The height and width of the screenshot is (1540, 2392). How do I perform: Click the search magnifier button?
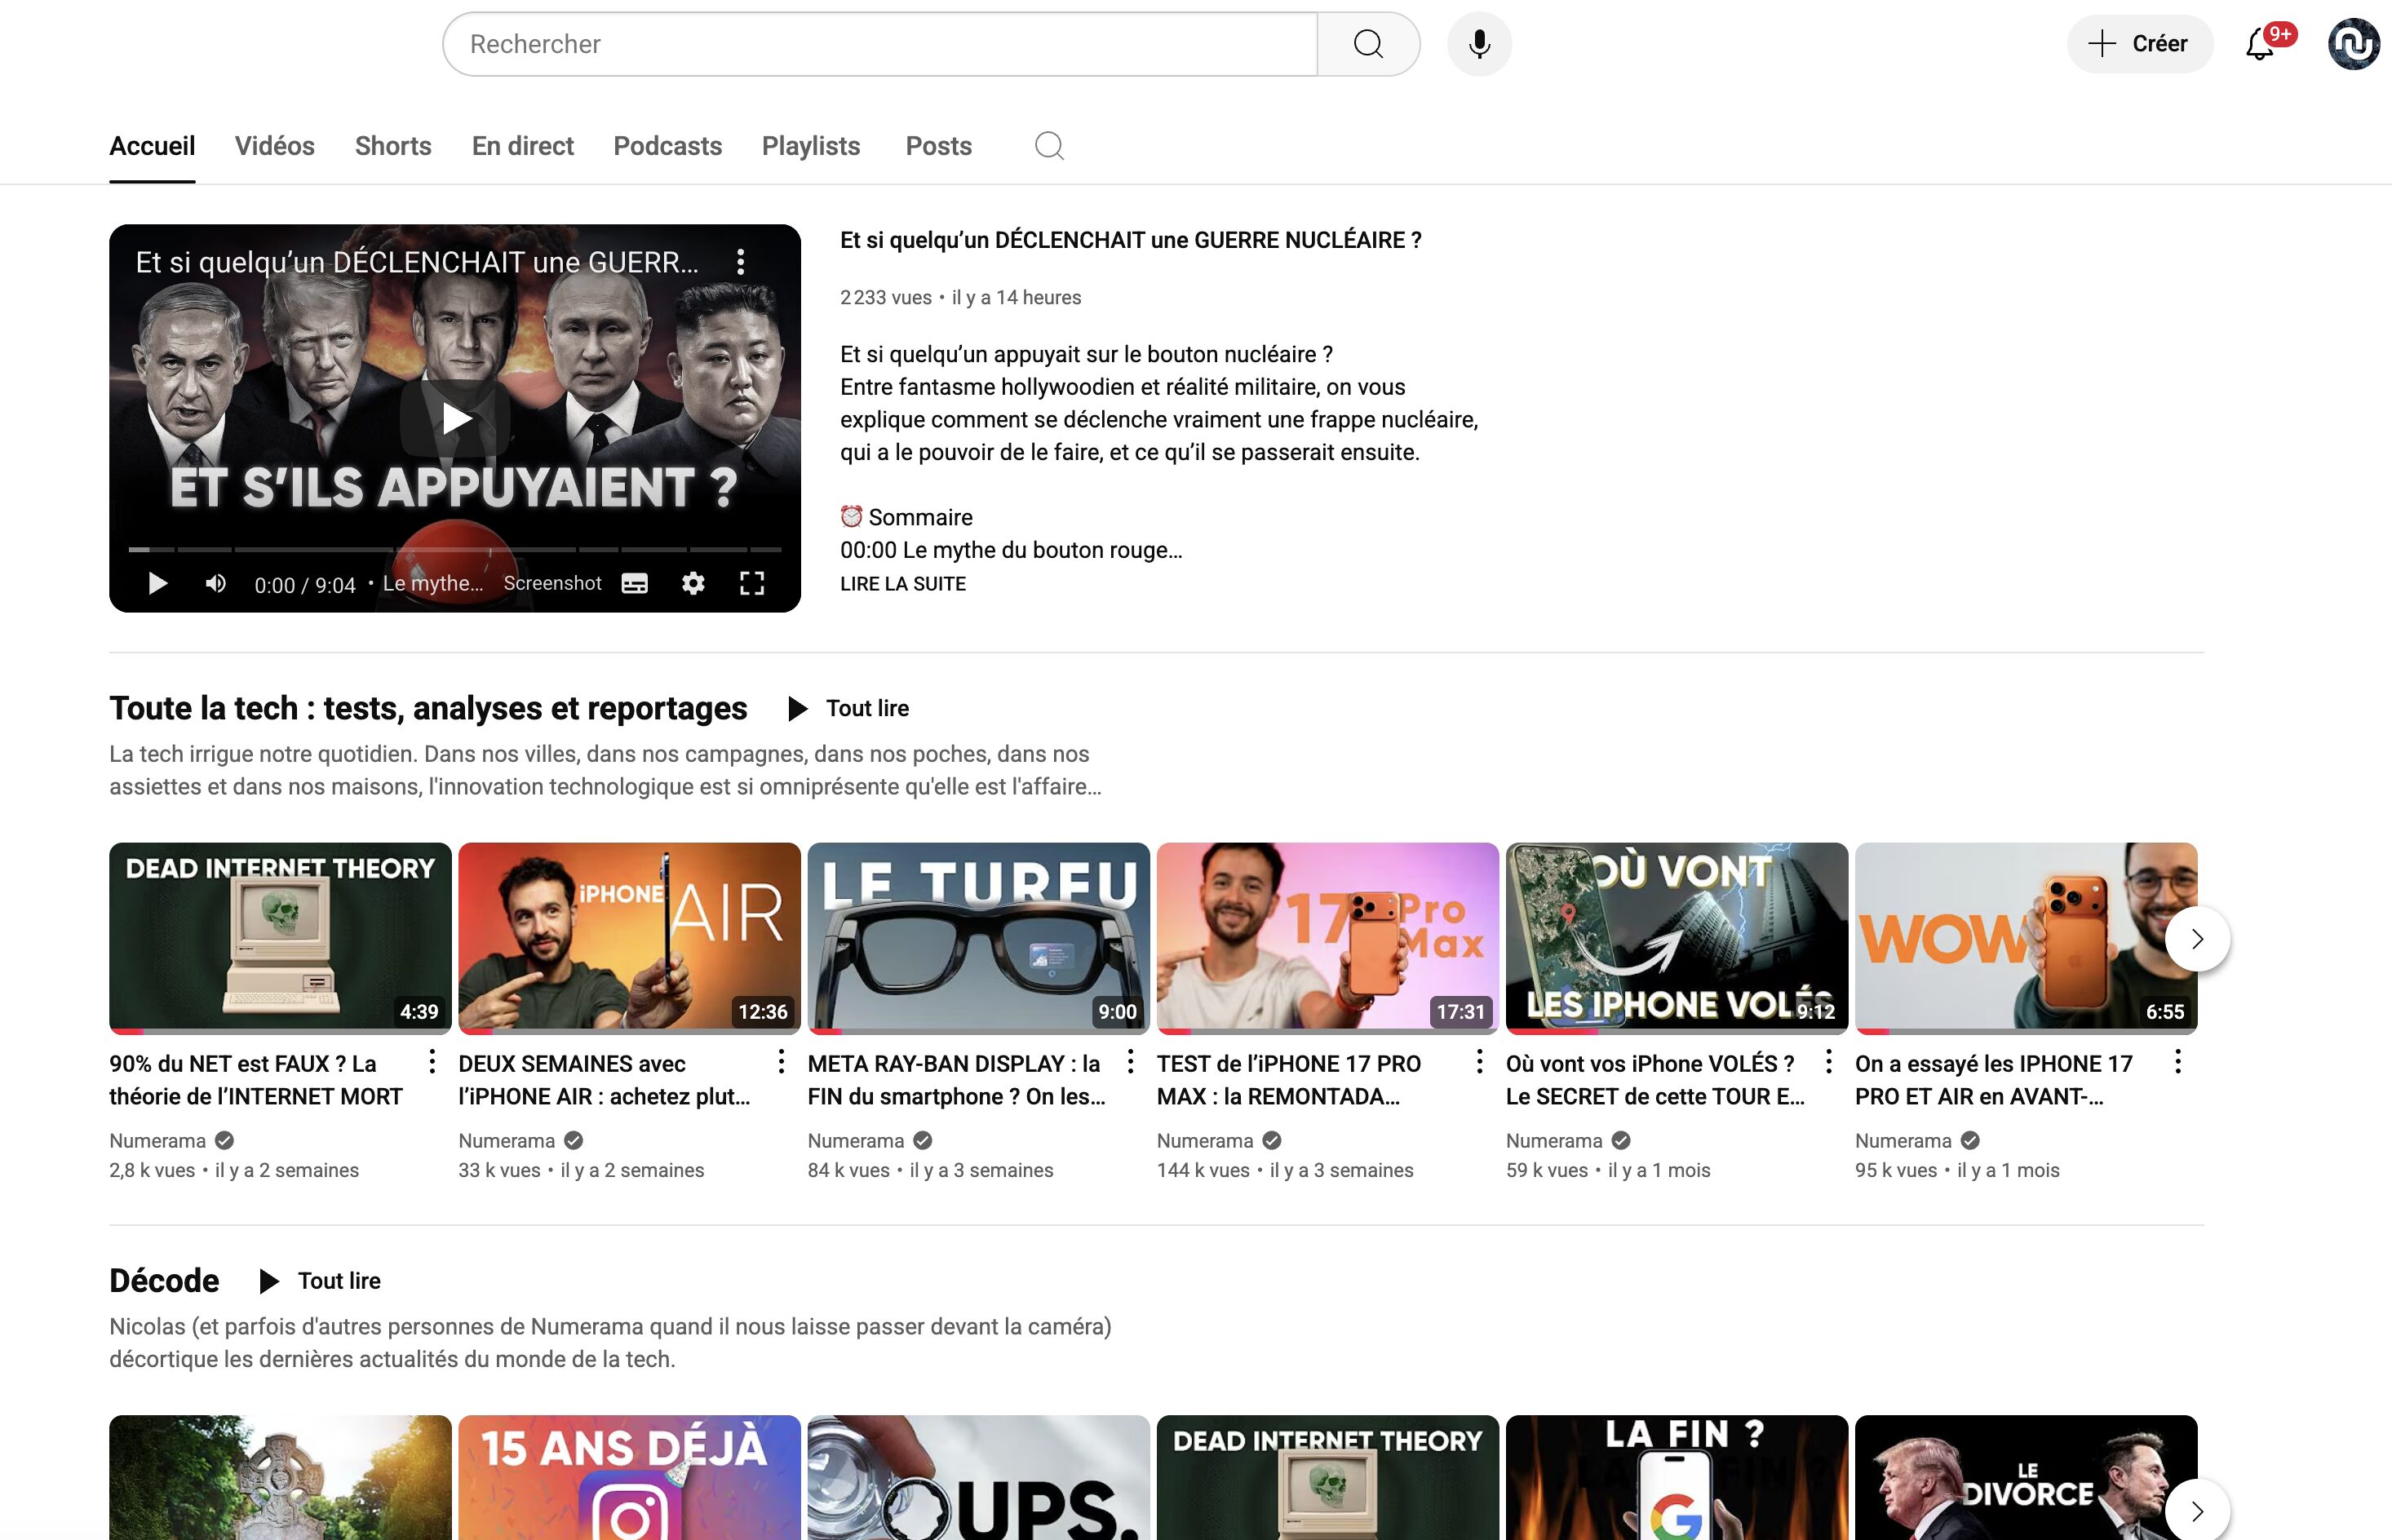(1368, 44)
